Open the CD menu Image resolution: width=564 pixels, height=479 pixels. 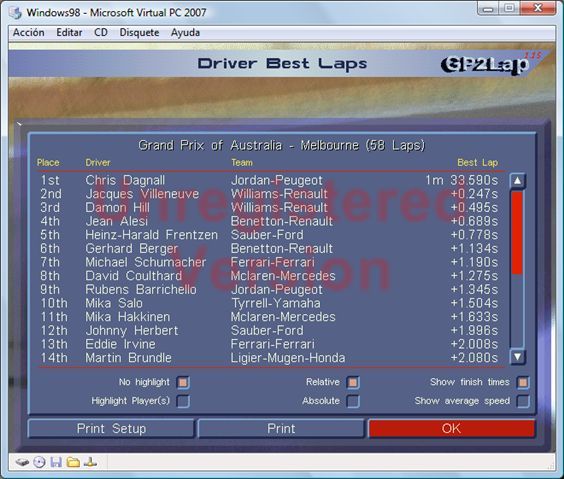(101, 33)
